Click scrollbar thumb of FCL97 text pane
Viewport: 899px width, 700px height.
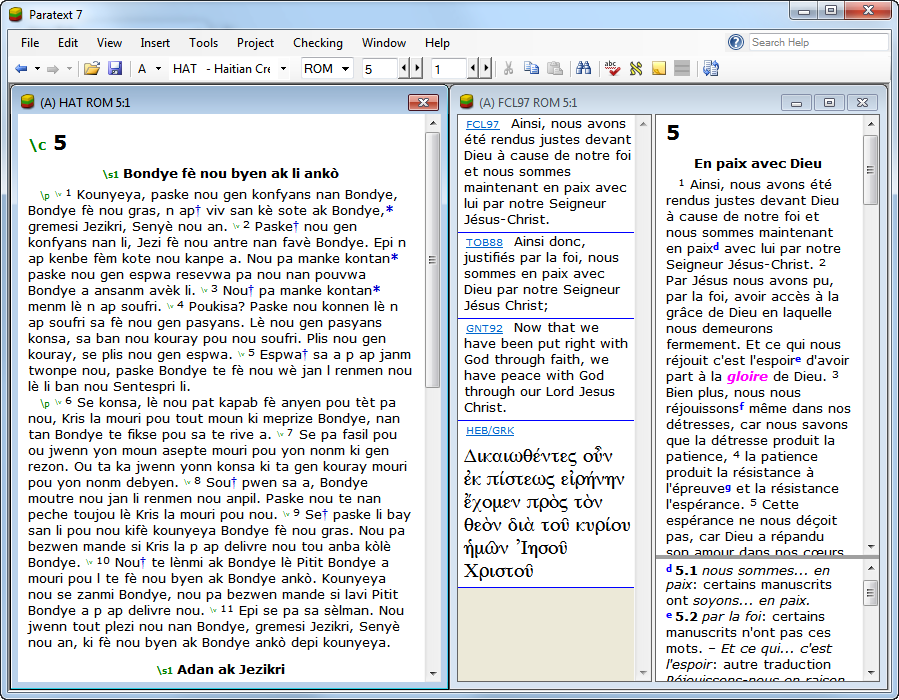click(870, 170)
